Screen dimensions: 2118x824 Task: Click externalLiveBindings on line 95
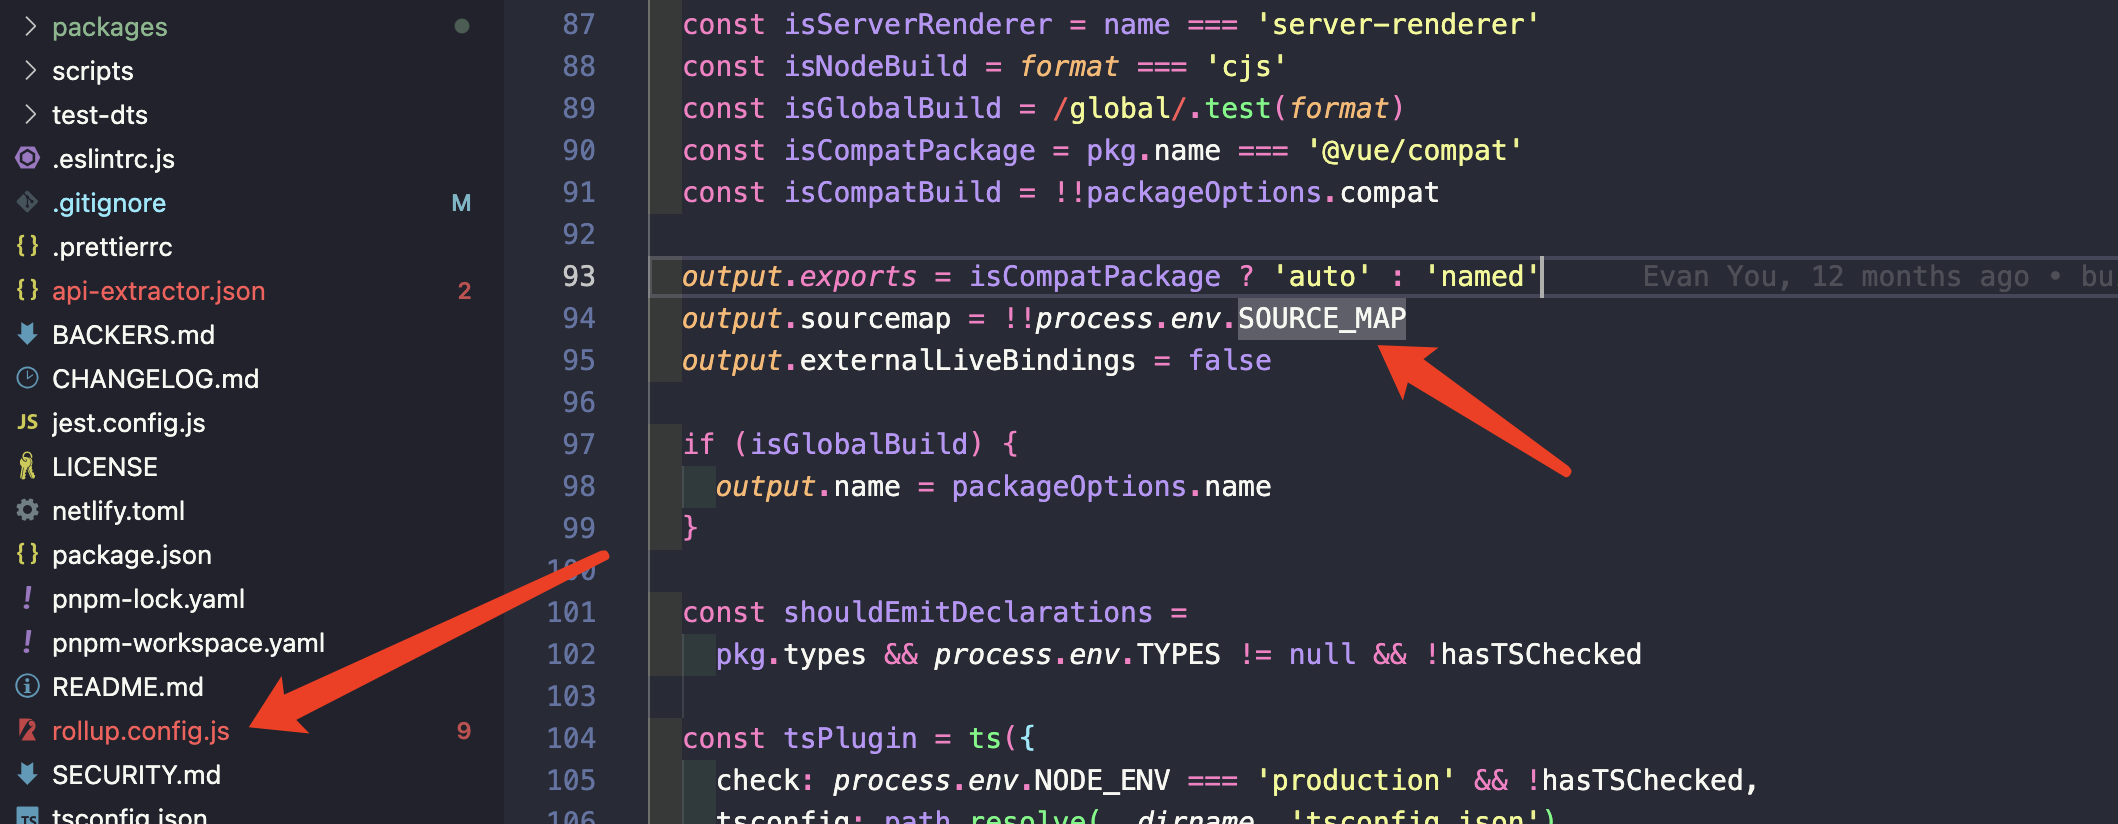968,360
